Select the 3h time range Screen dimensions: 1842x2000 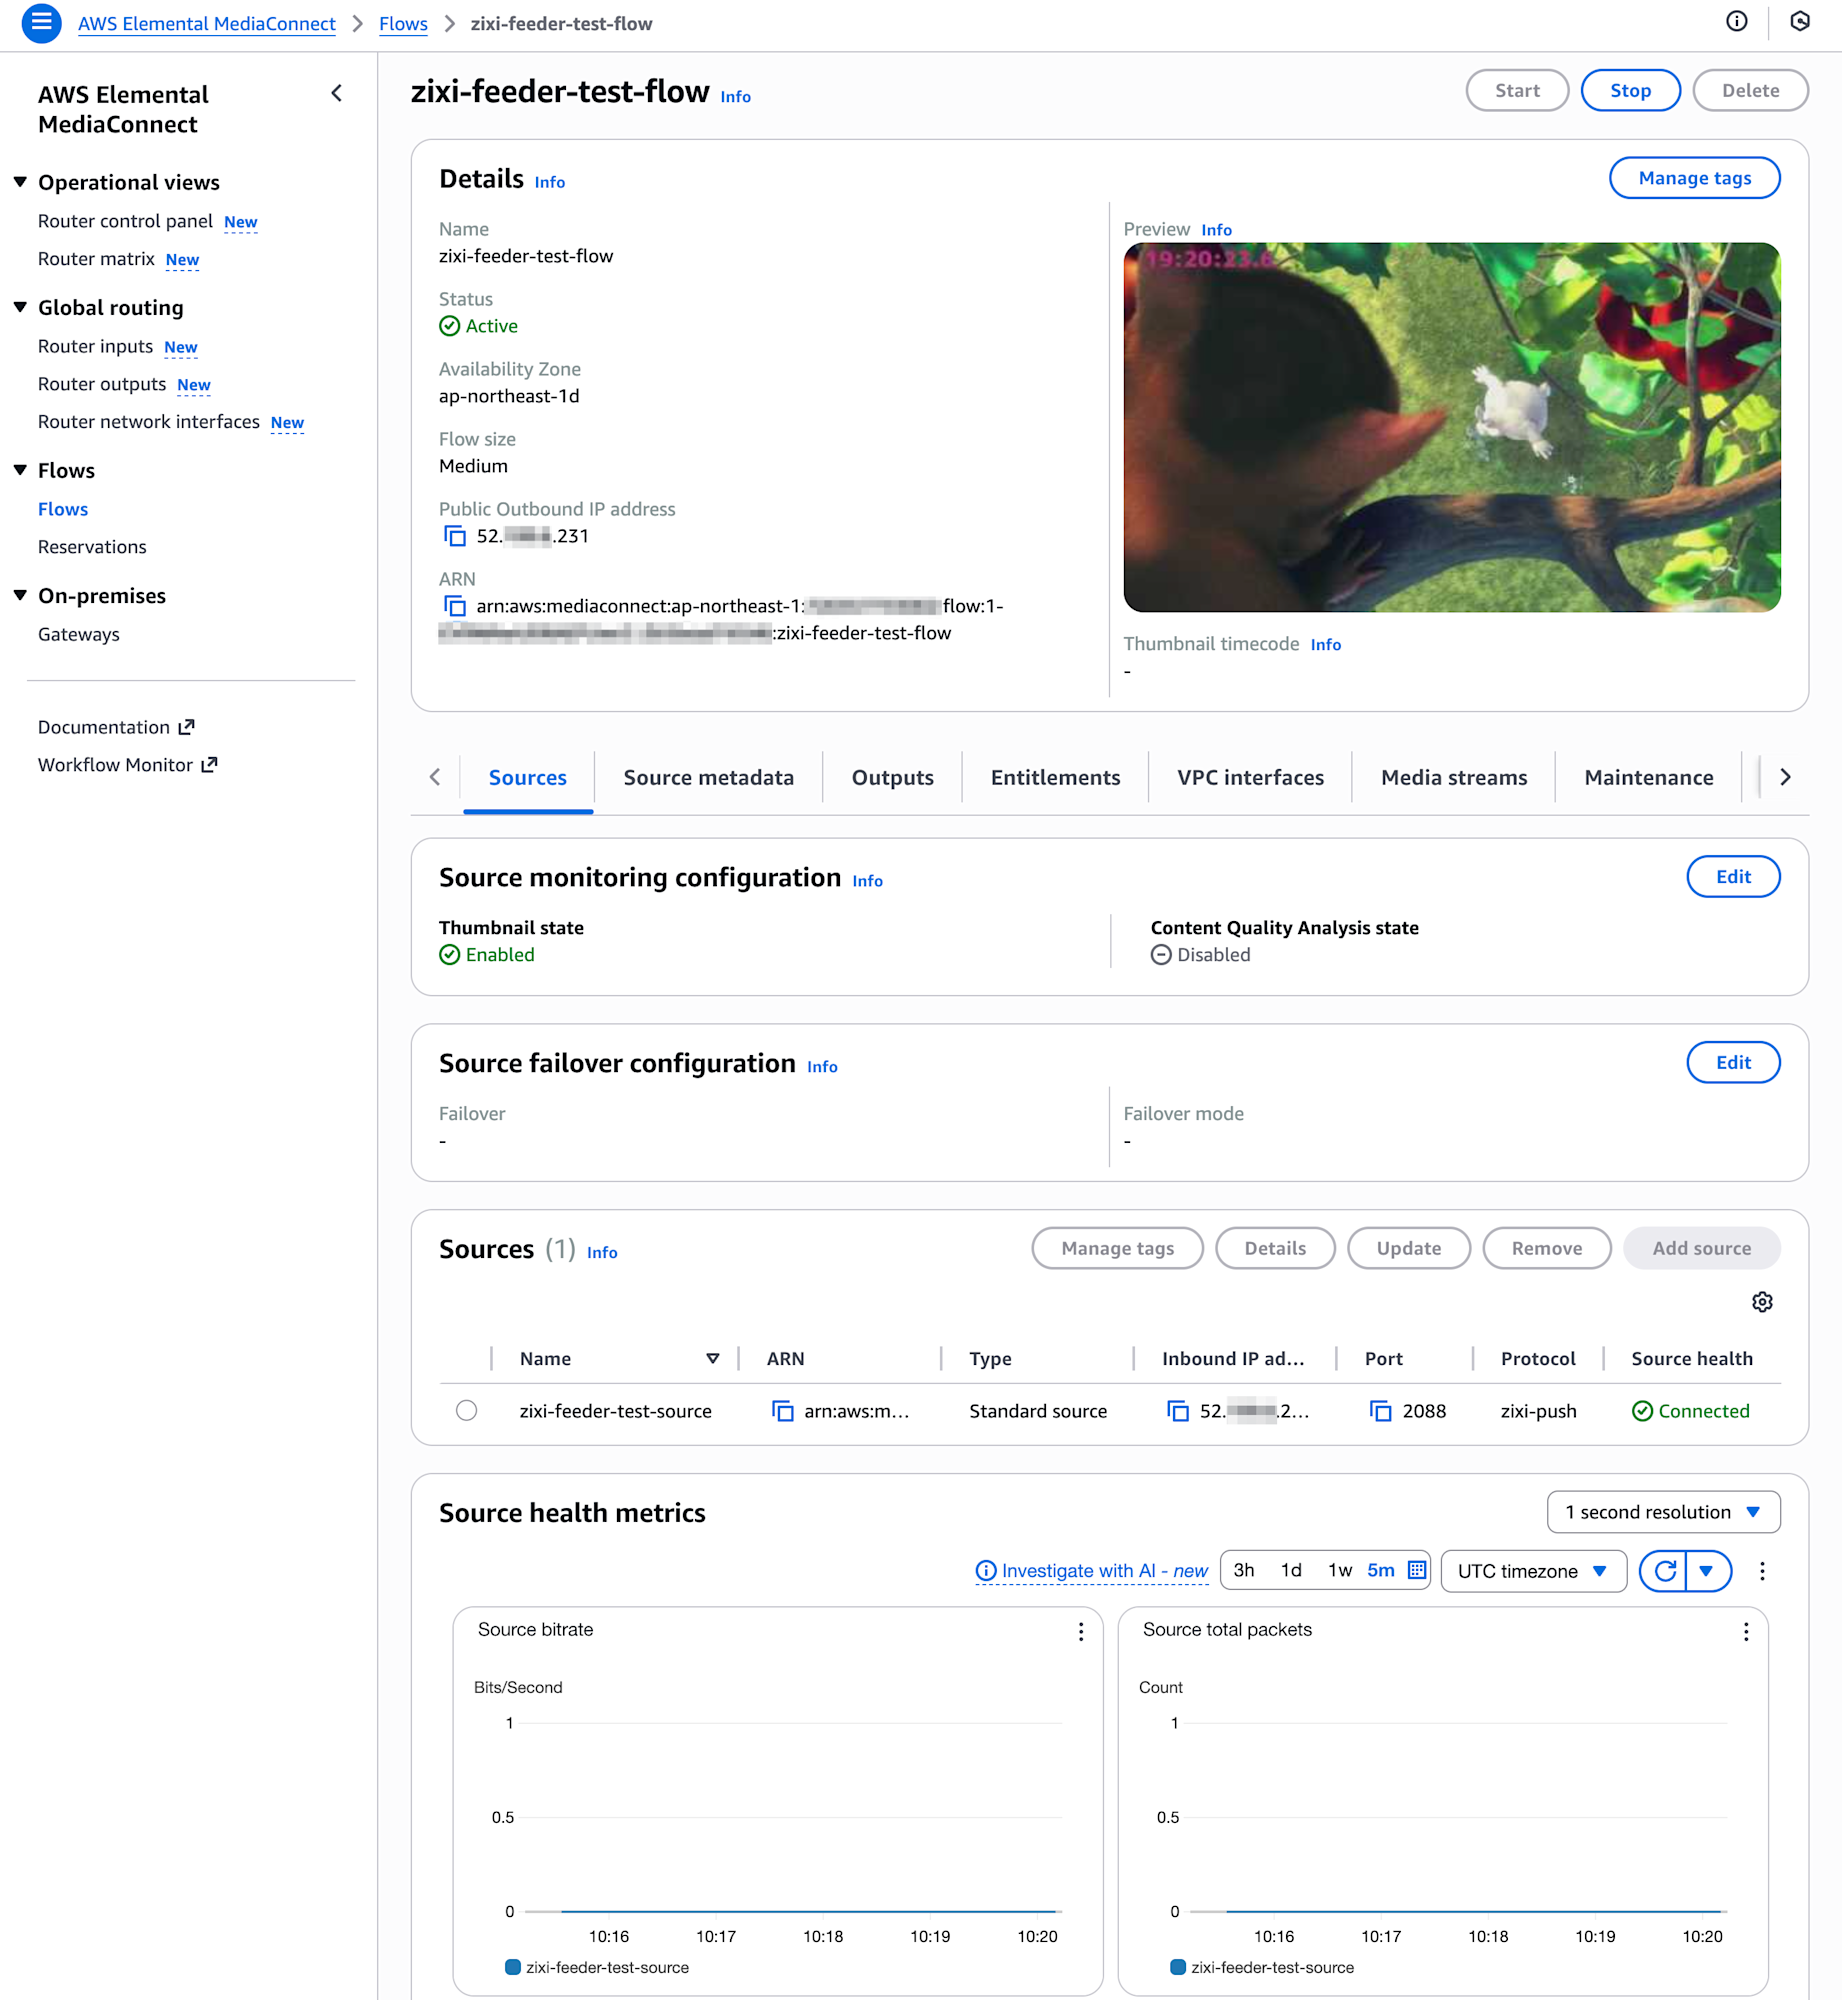(x=1243, y=1570)
